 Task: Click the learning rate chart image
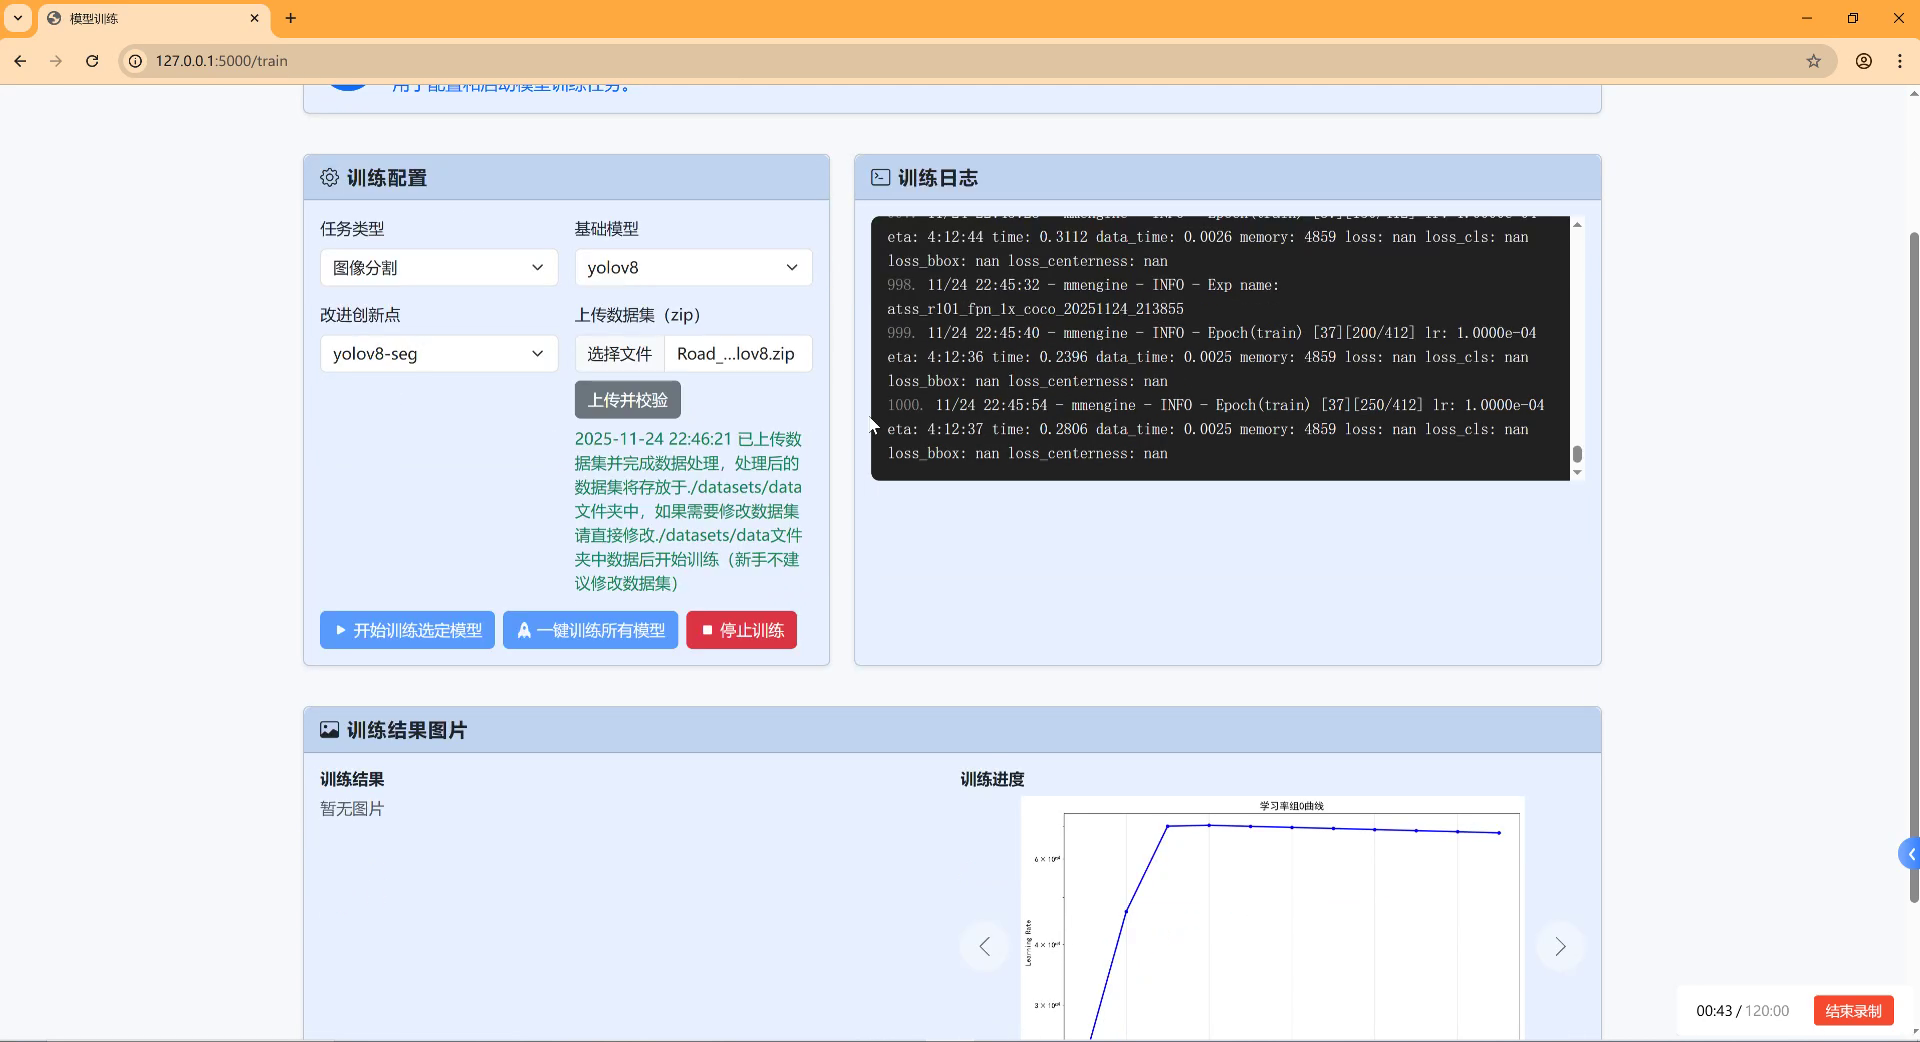[x=1272, y=918]
